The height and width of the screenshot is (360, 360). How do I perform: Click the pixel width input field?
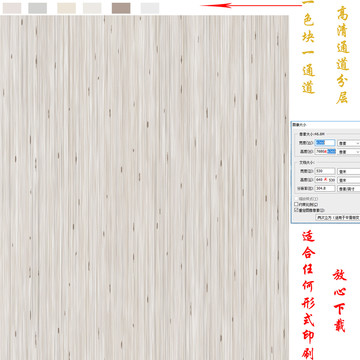pyautogui.click(x=325, y=143)
